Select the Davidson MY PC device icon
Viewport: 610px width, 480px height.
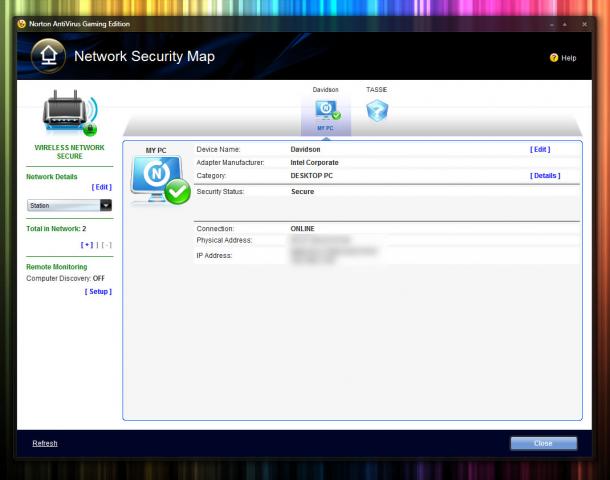[x=326, y=113]
